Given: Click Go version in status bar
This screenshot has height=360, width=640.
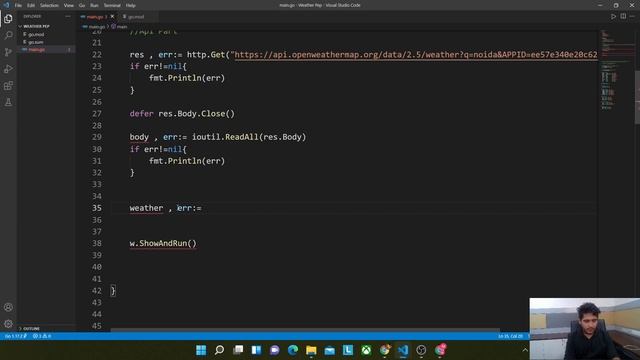Looking at the screenshot, I should coord(16,336).
